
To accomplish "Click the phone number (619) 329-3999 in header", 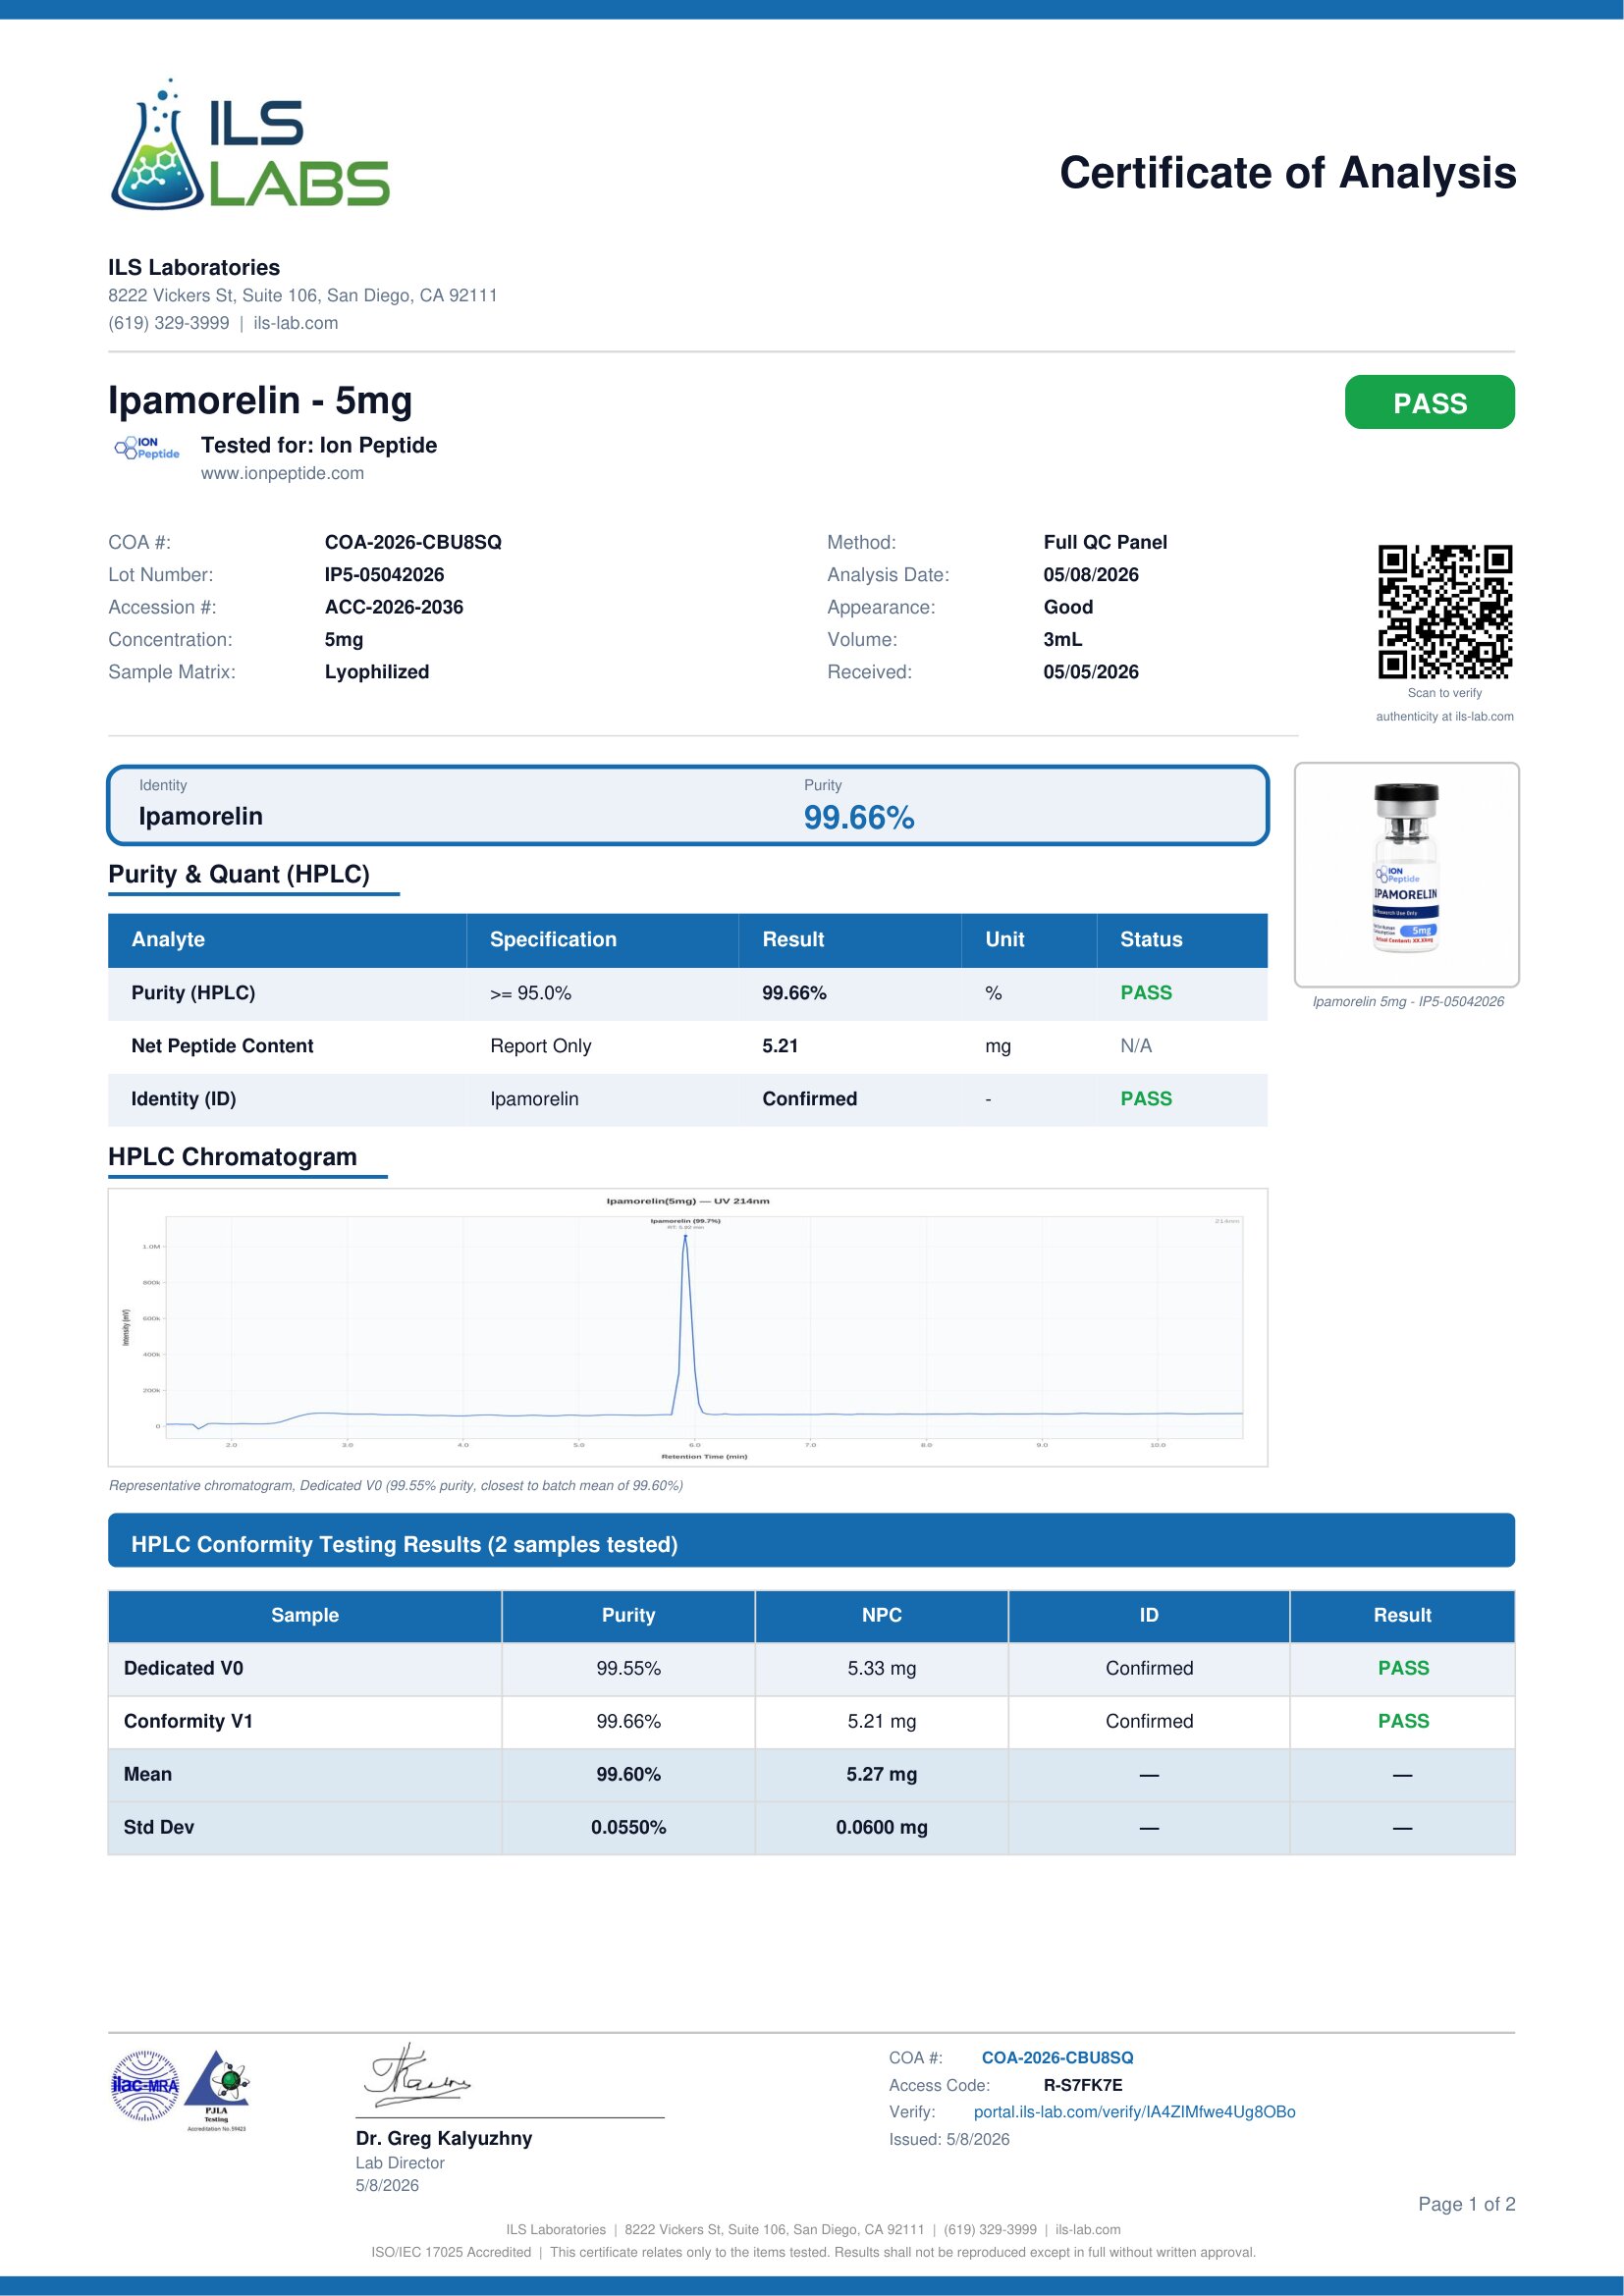I will 169,323.
